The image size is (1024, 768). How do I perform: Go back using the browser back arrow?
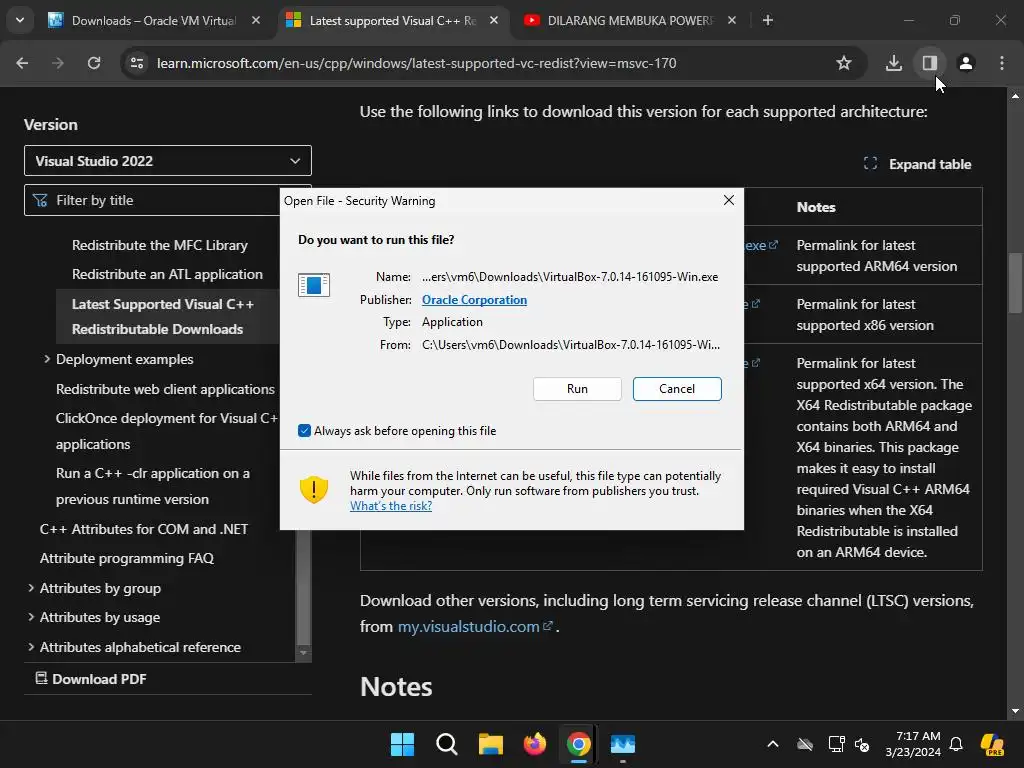(x=22, y=63)
